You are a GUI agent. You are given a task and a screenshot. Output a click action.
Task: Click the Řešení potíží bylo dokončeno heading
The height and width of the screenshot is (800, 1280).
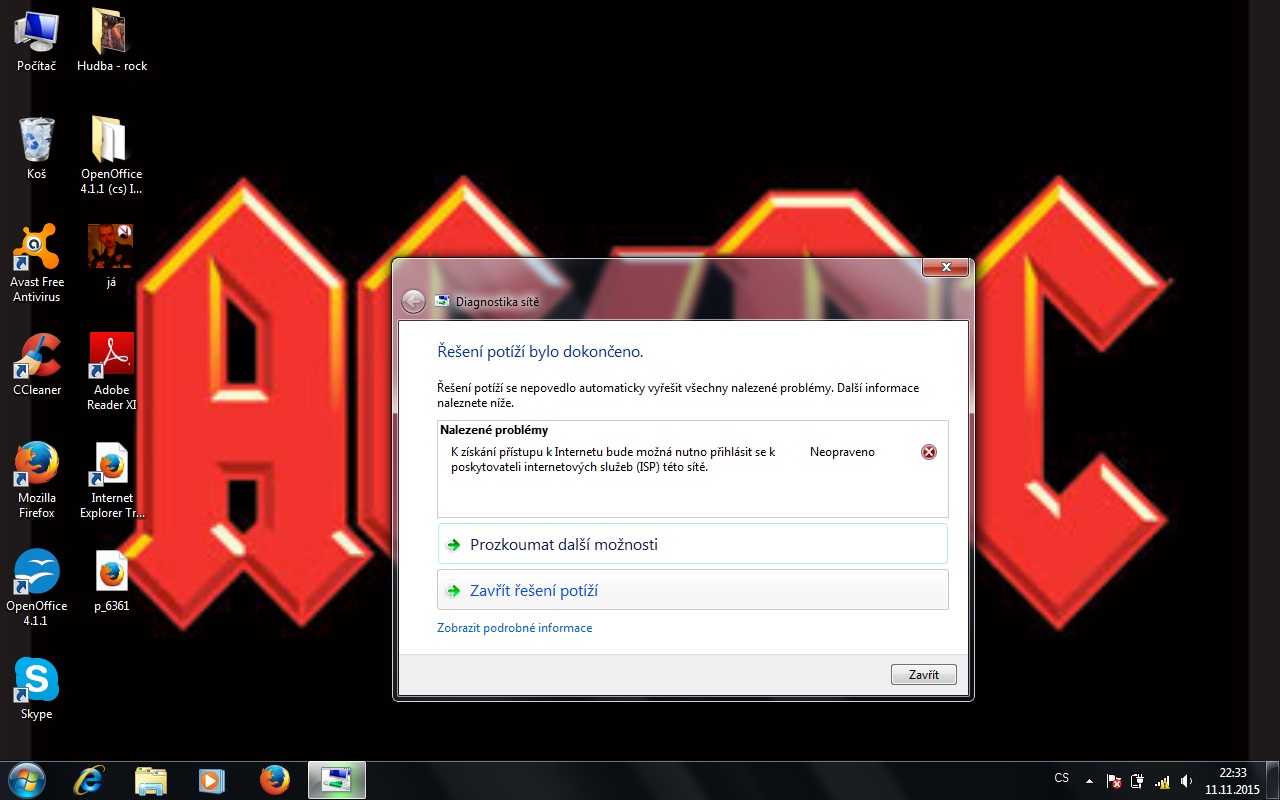click(540, 352)
